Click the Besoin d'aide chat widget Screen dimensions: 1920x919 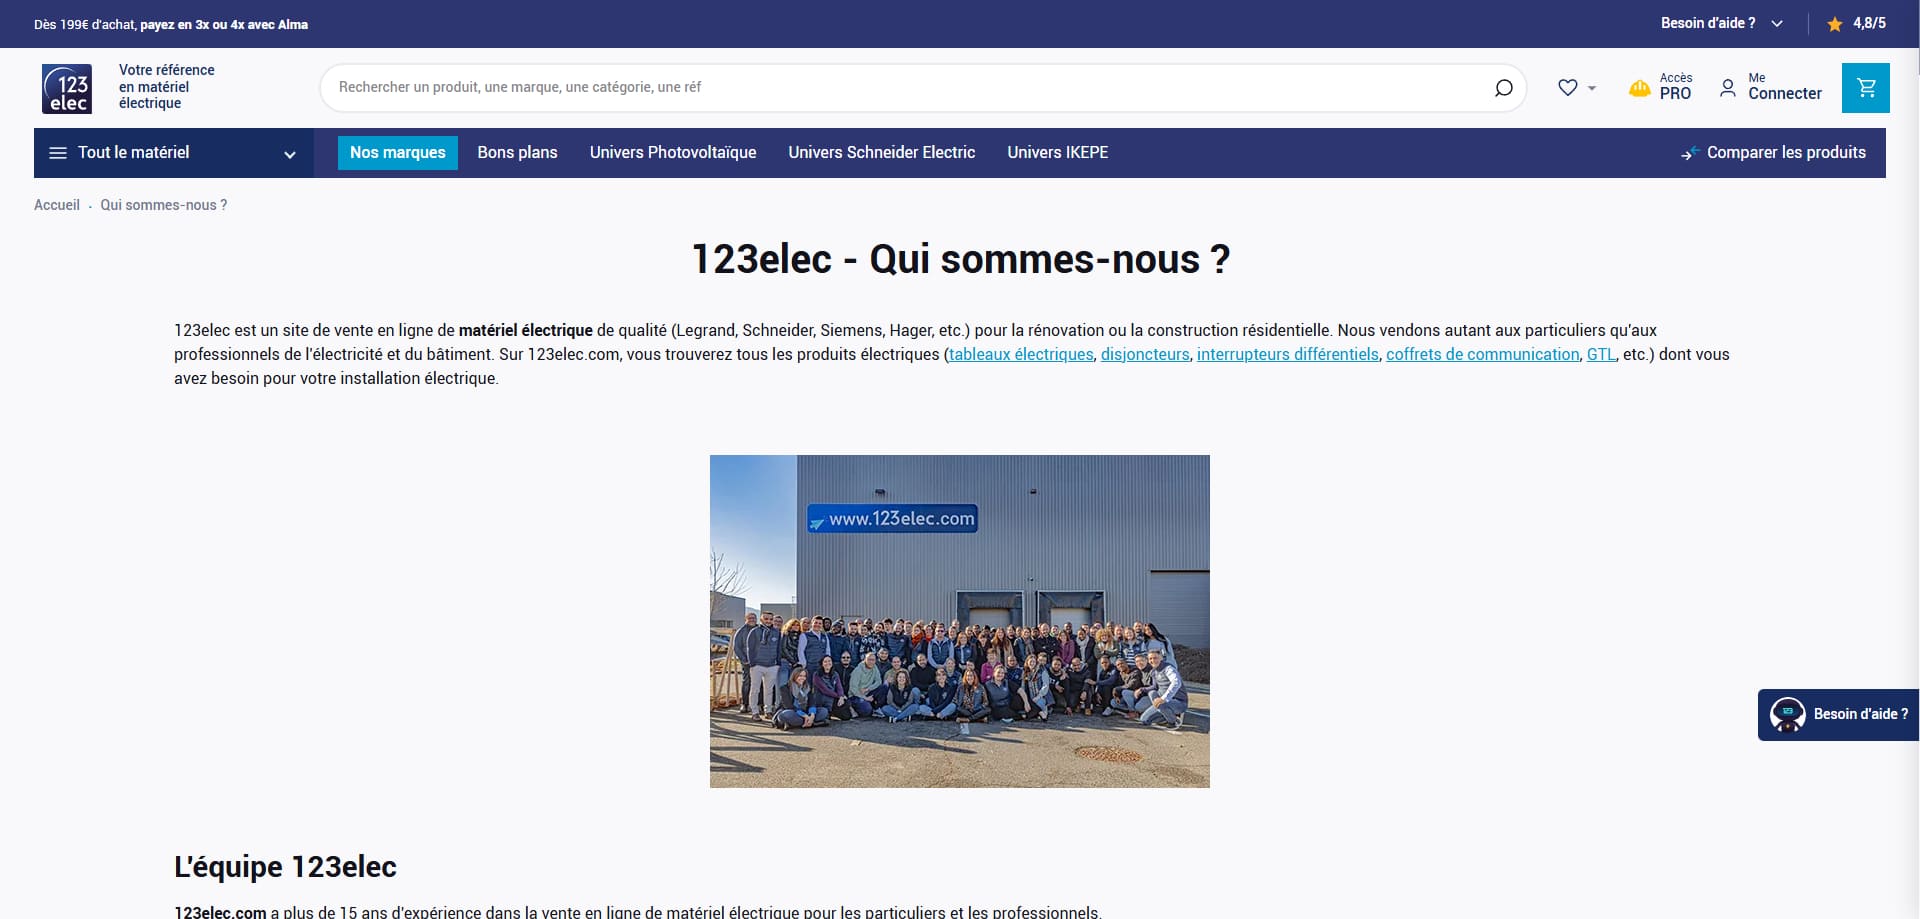pos(1838,715)
